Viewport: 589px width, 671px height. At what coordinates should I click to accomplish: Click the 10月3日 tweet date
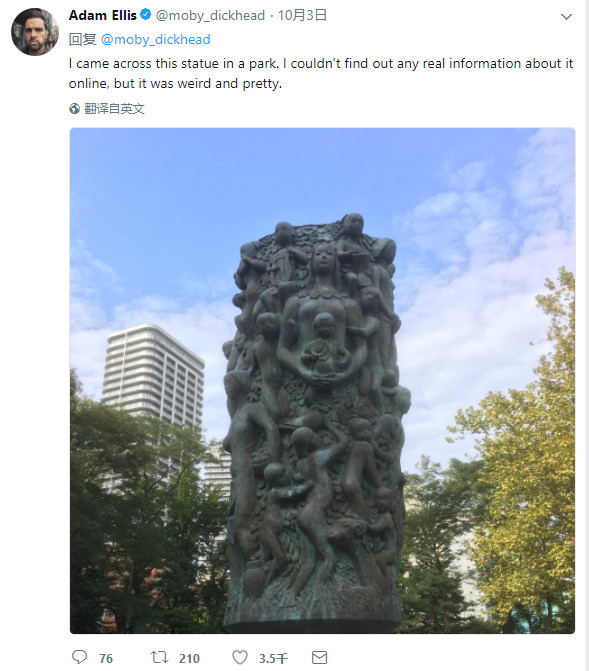[302, 15]
